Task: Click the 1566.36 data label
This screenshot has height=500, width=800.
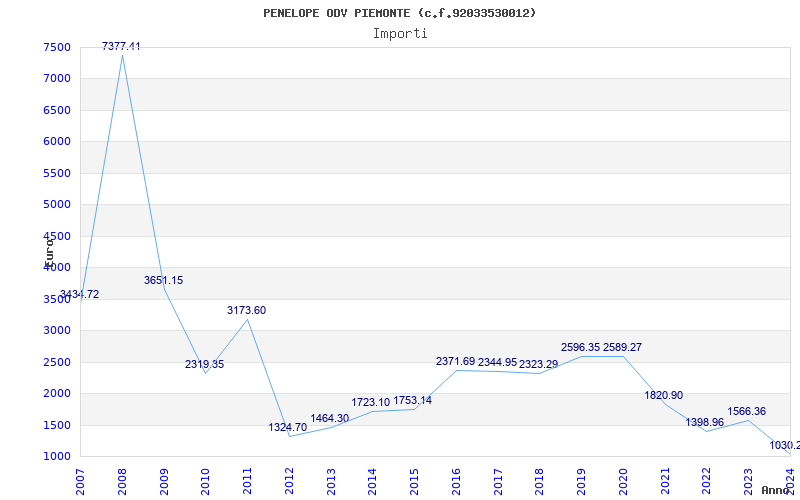Action: 746,411
